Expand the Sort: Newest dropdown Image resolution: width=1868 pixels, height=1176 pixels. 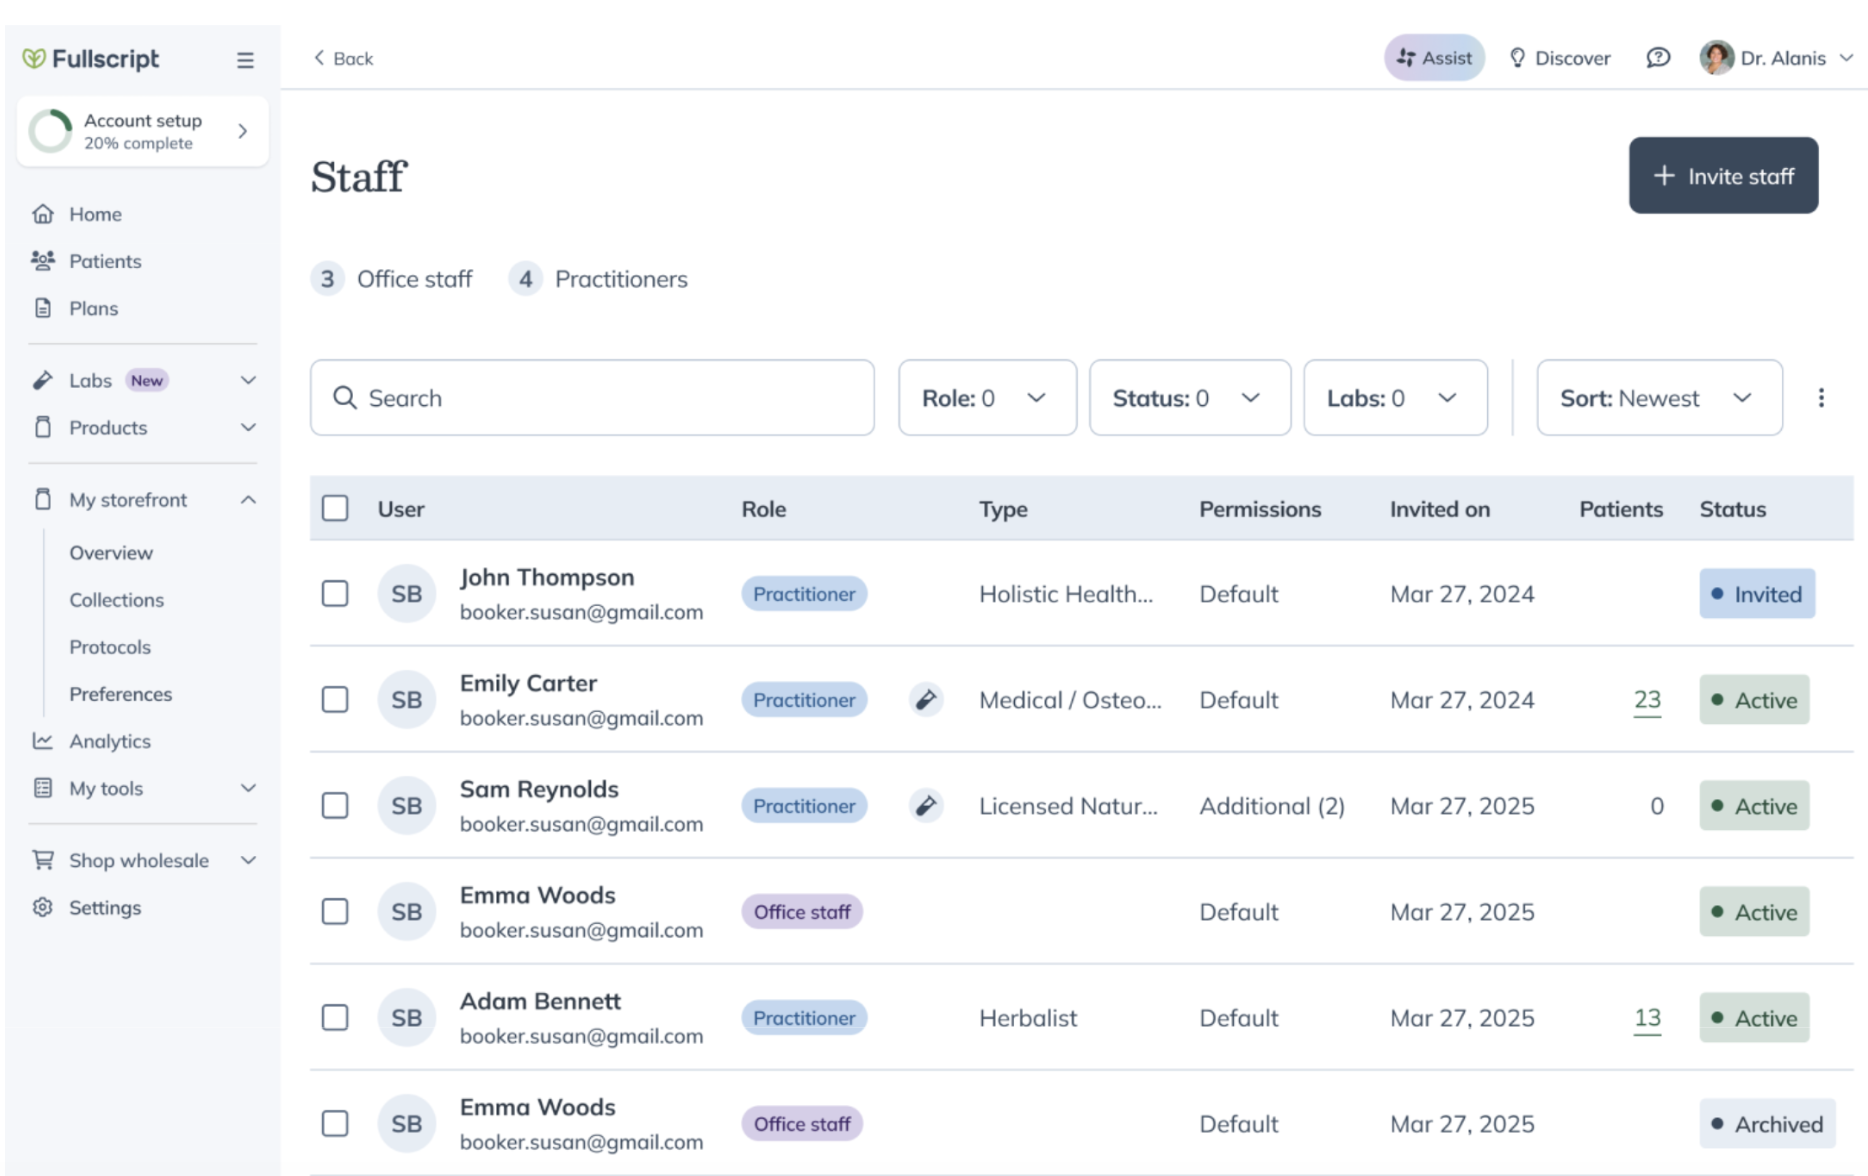pos(1658,398)
